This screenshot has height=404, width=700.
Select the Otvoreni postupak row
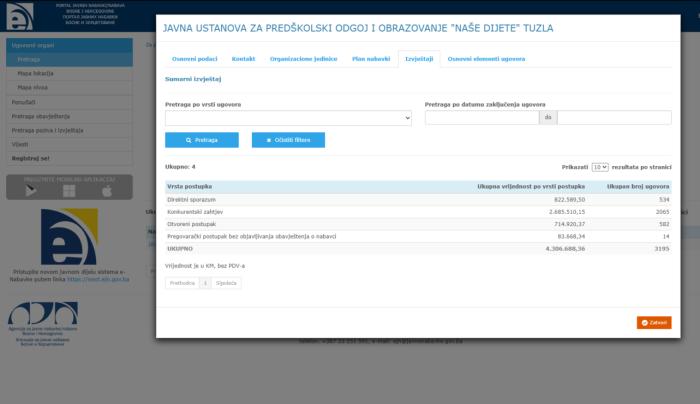[418, 224]
